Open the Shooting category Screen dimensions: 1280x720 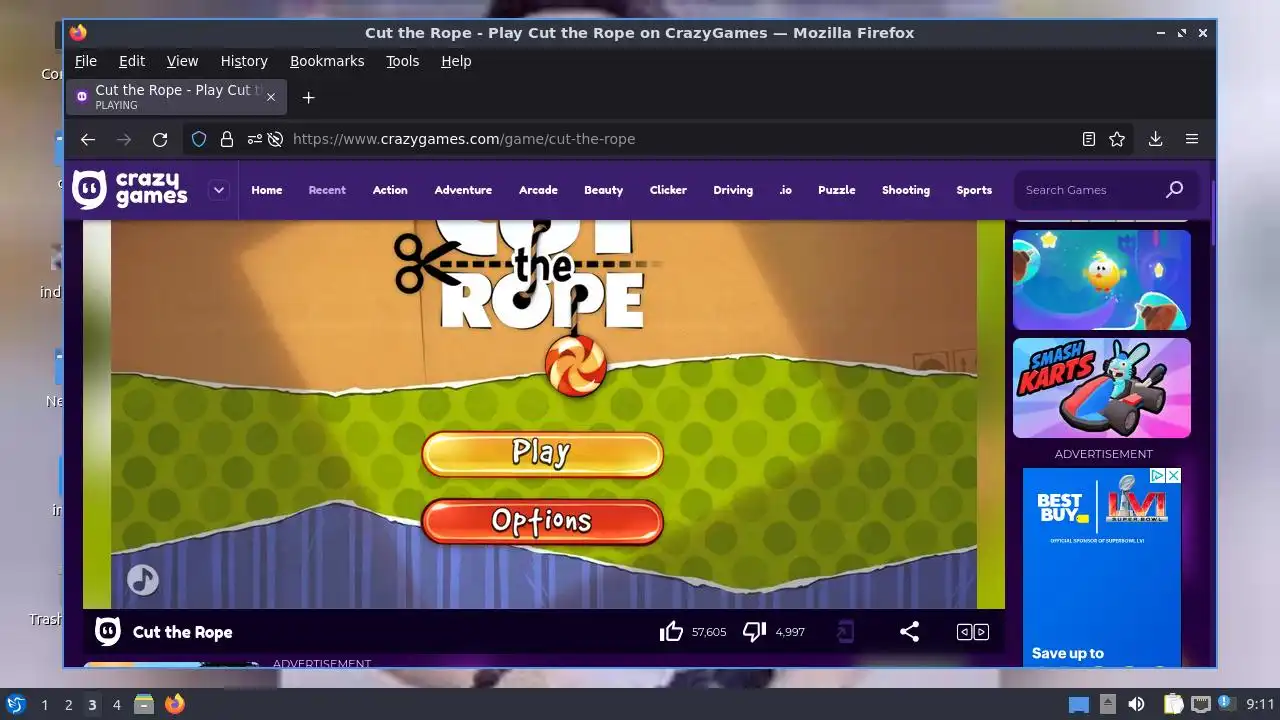pyautogui.click(x=906, y=190)
